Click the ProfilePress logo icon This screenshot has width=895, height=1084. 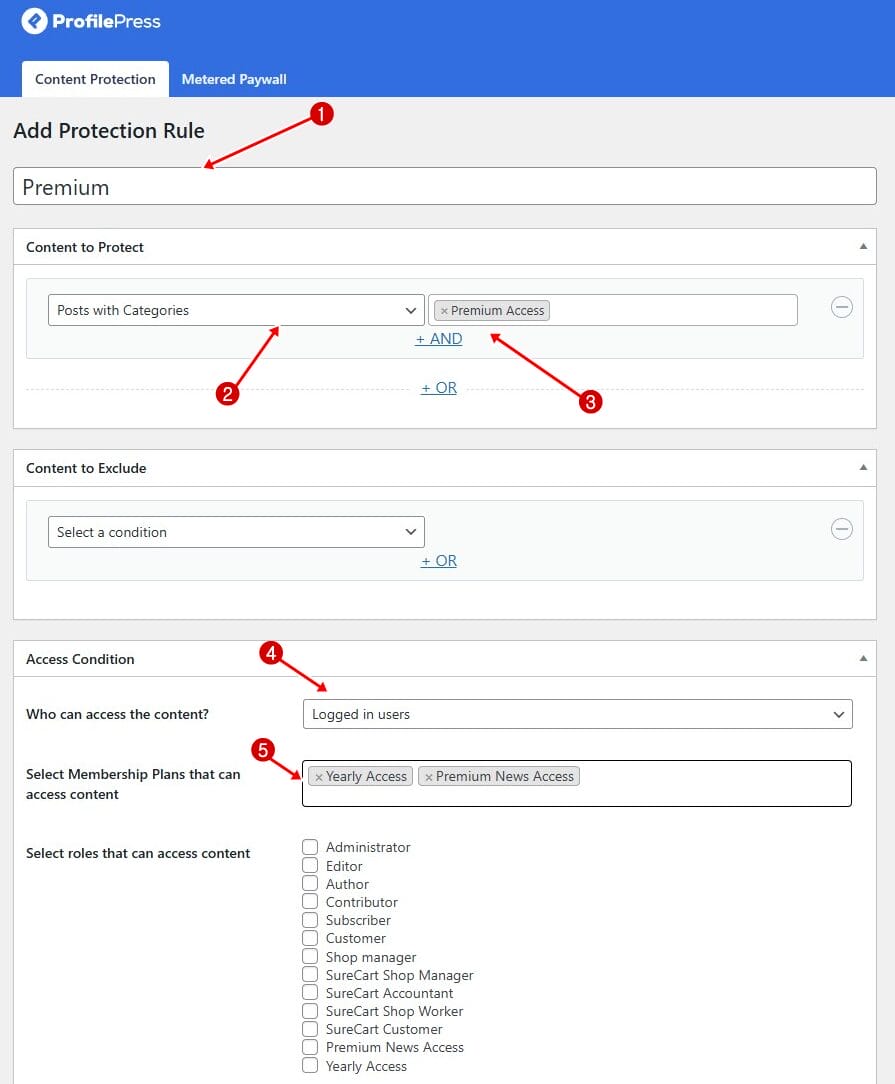pyautogui.click(x=35, y=21)
